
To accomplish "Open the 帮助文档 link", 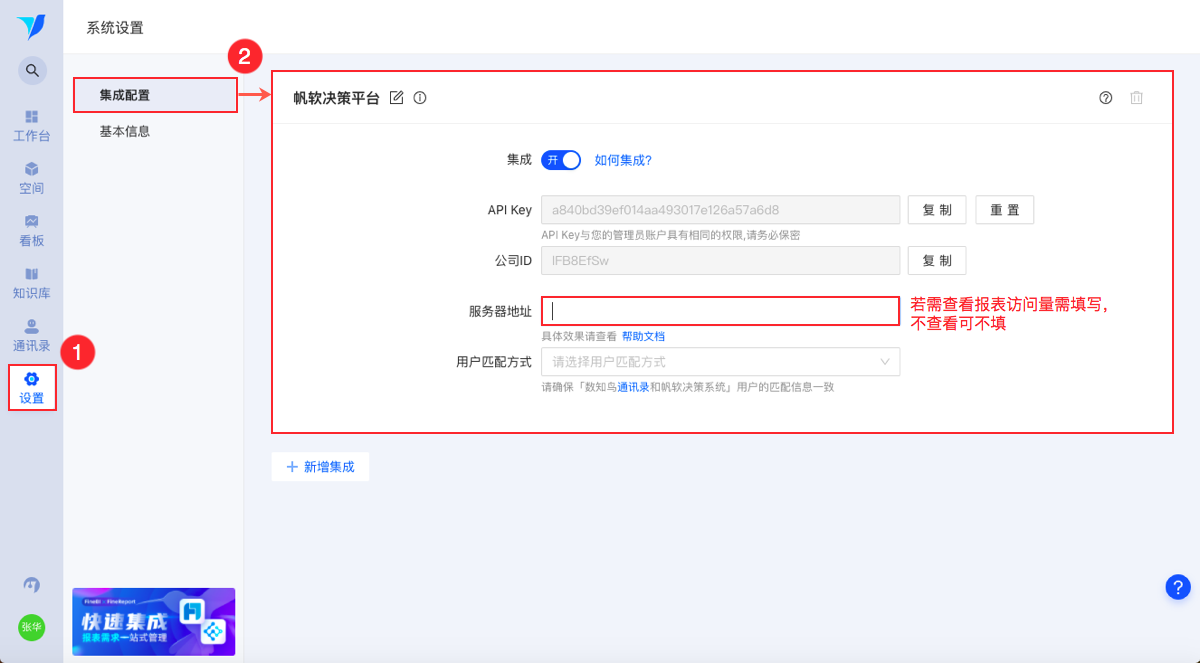I will click(x=643, y=336).
